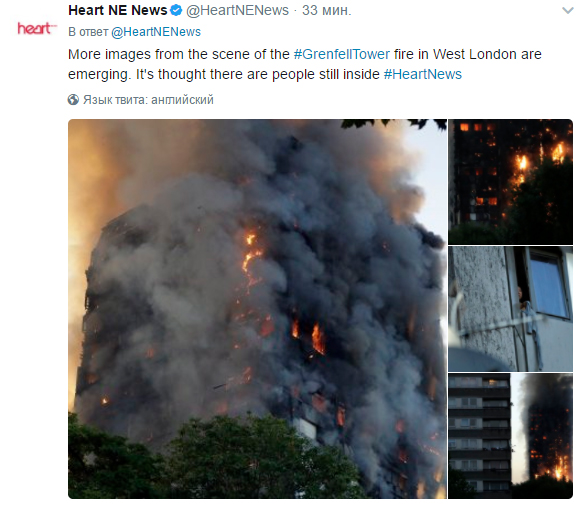Open the @HeartNENews handle in header
585x506 pixels.
(x=237, y=10)
